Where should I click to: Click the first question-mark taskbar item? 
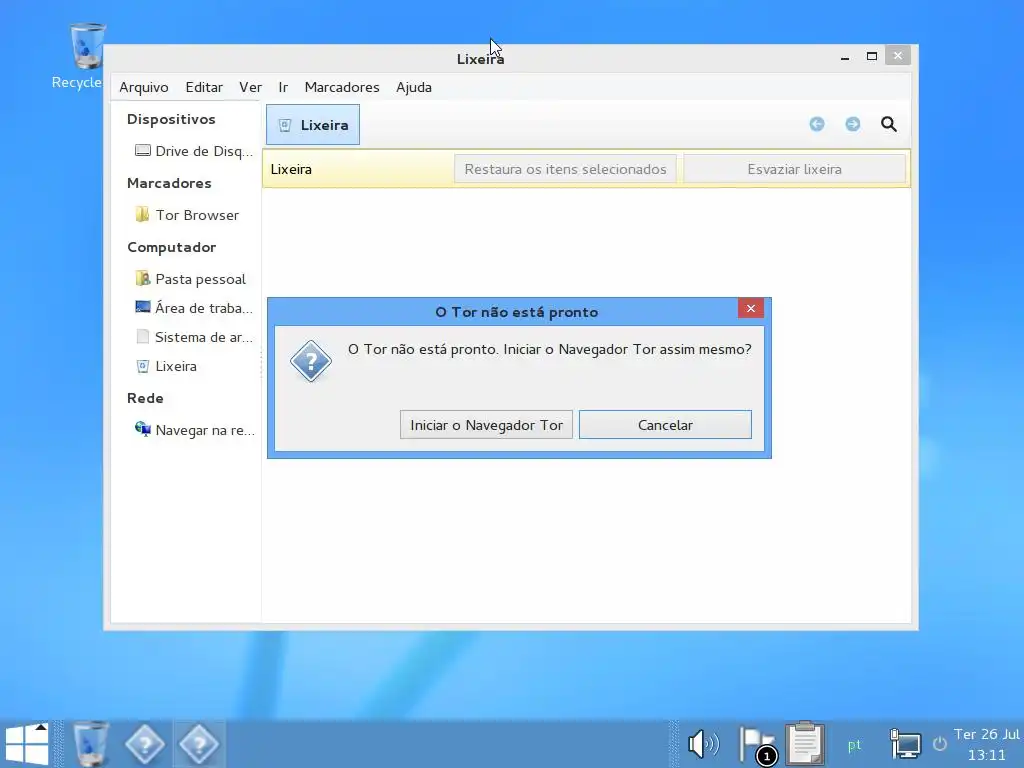[144, 744]
